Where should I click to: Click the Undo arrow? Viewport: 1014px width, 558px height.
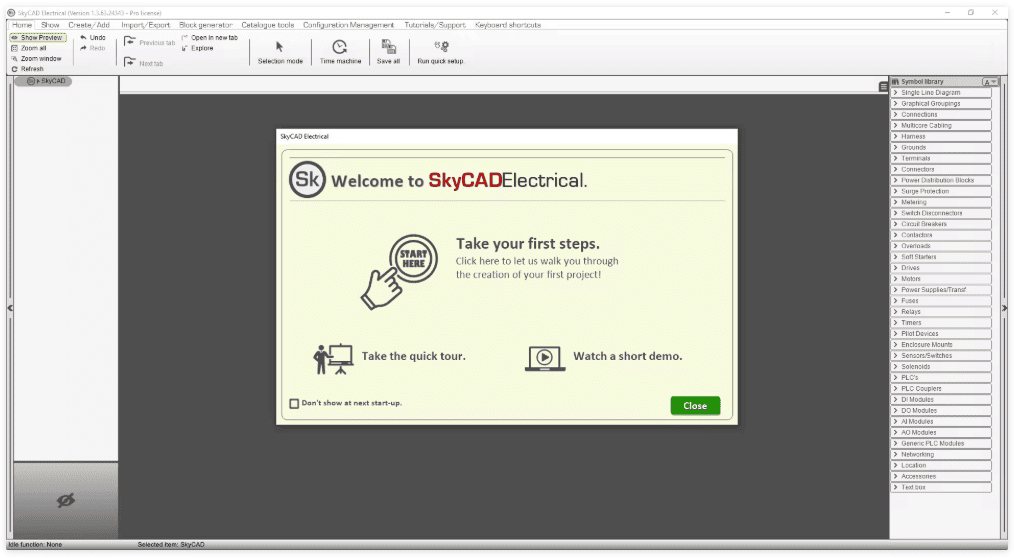pos(83,38)
